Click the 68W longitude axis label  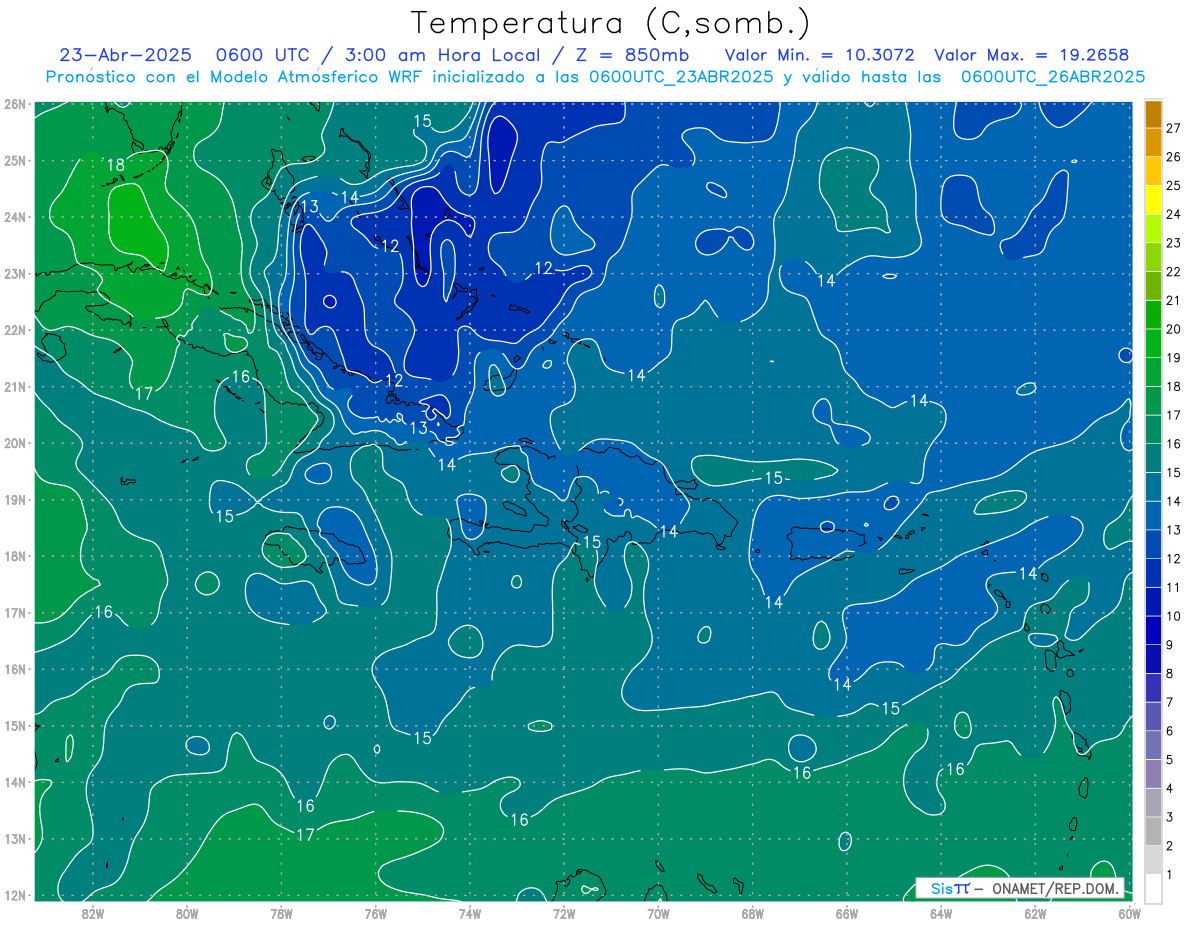pos(753,913)
